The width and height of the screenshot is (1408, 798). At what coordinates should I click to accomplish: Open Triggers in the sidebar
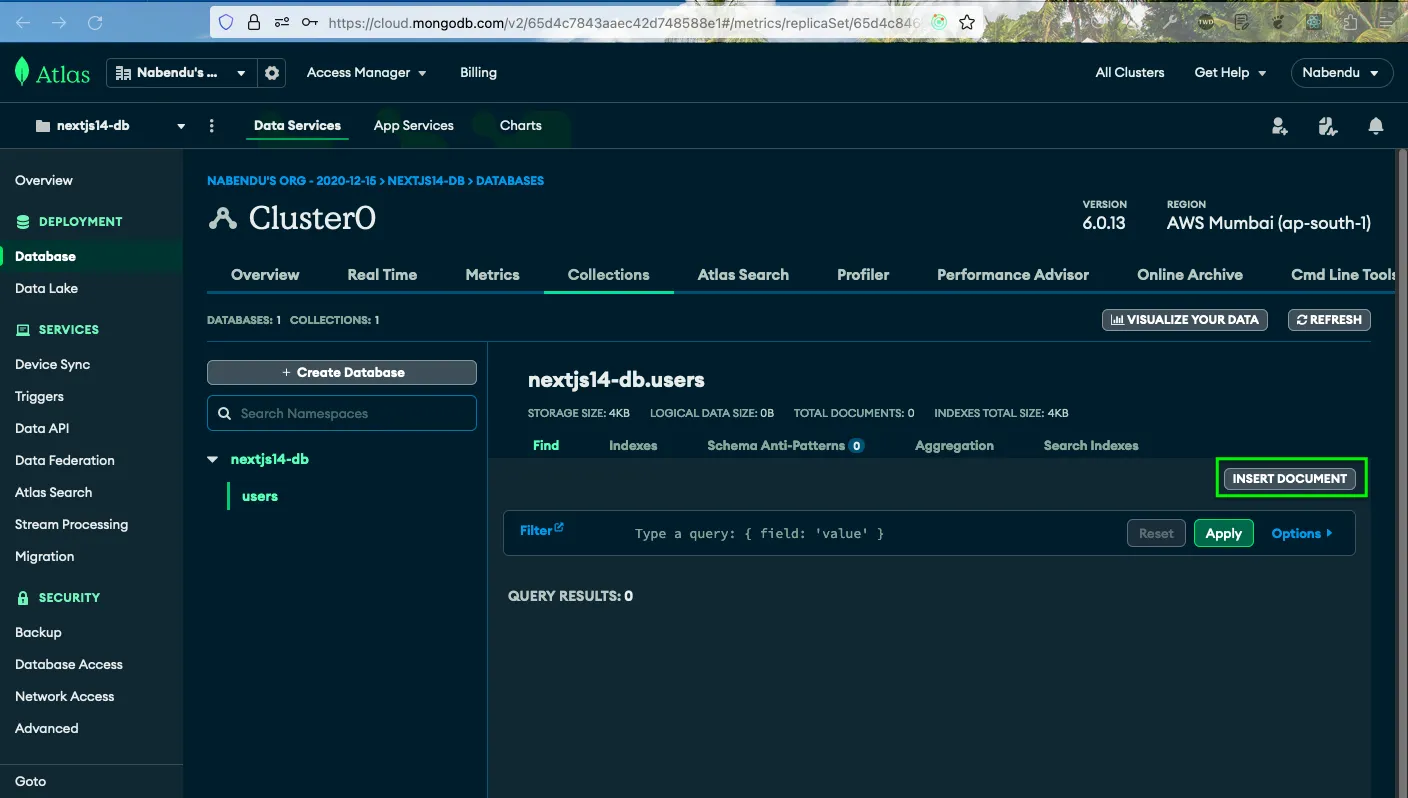(39, 396)
